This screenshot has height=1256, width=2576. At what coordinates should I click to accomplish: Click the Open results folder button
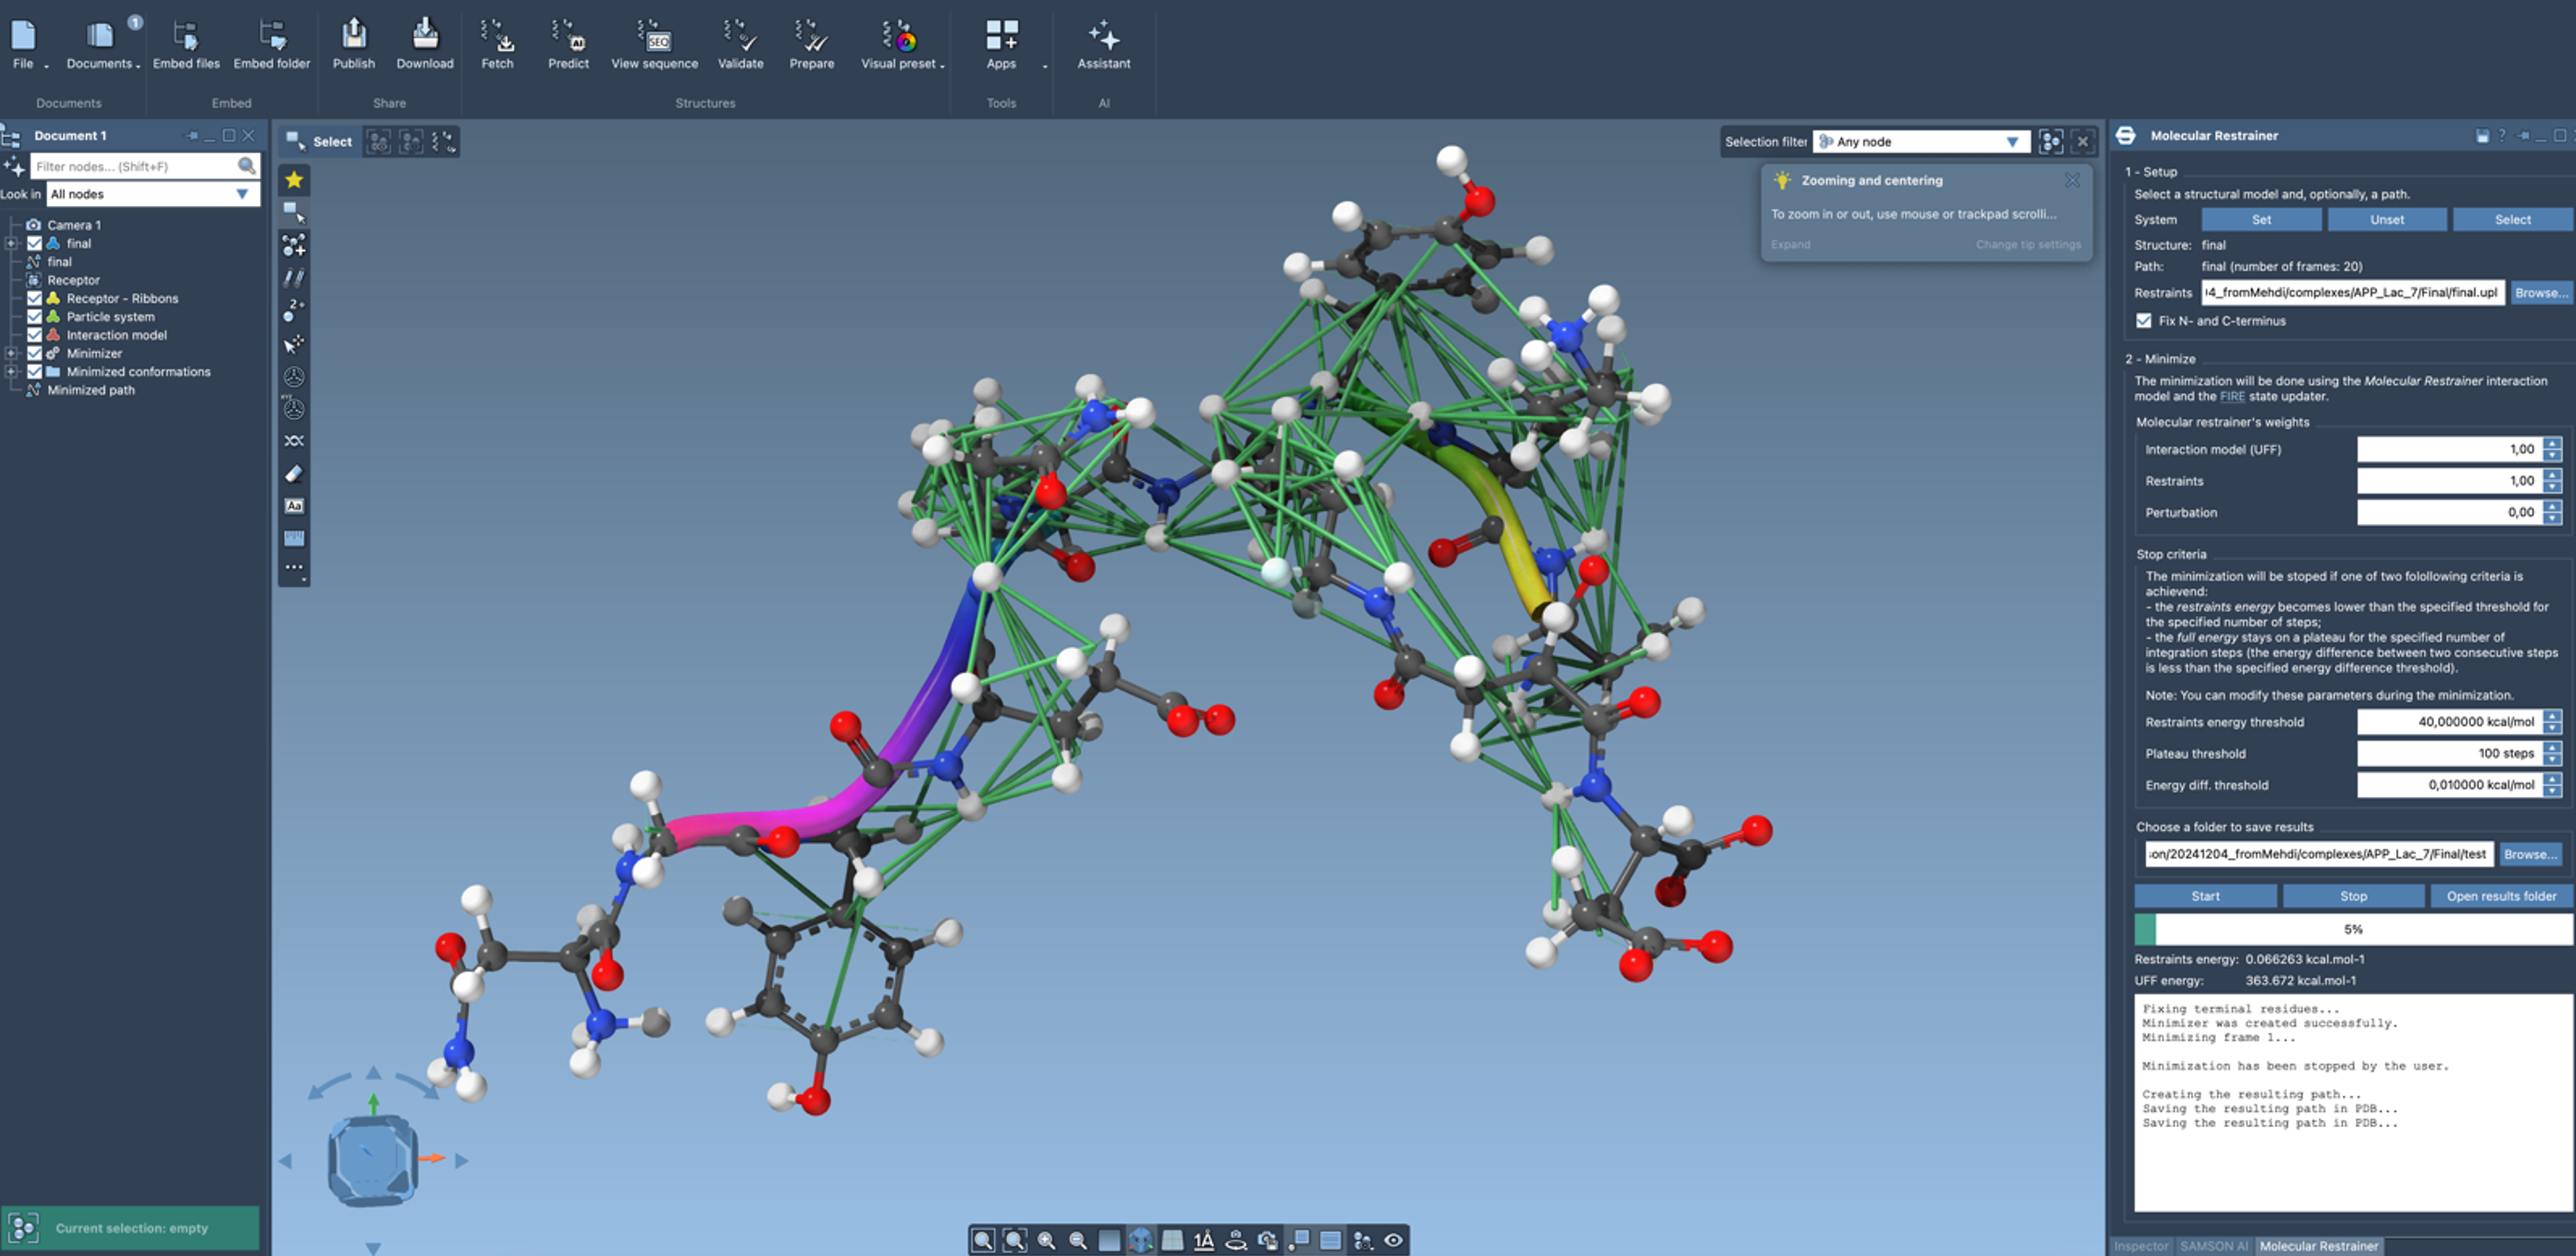[x=2500, y=896]
